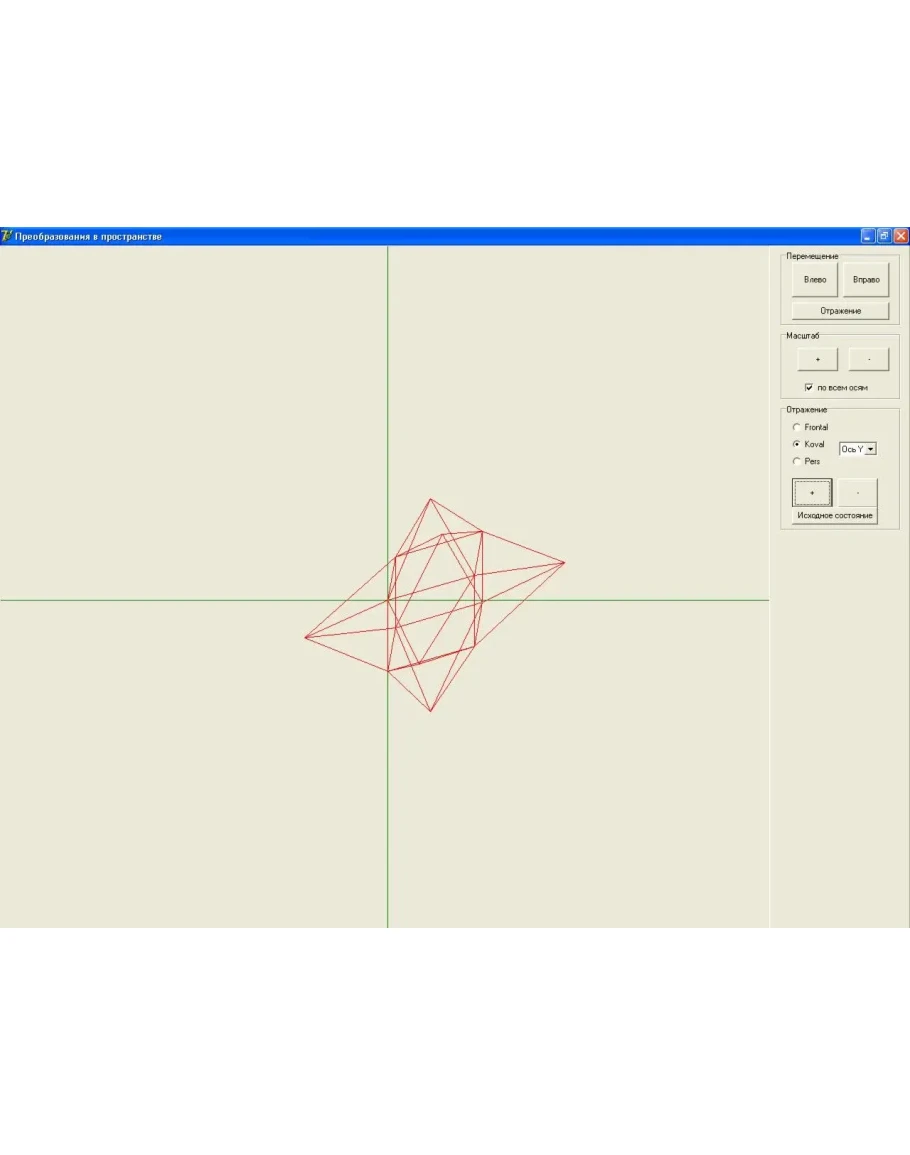Click the origin where the green axes cross
The height and width of the screenshot is (1155, 910).
pos(387,600)
